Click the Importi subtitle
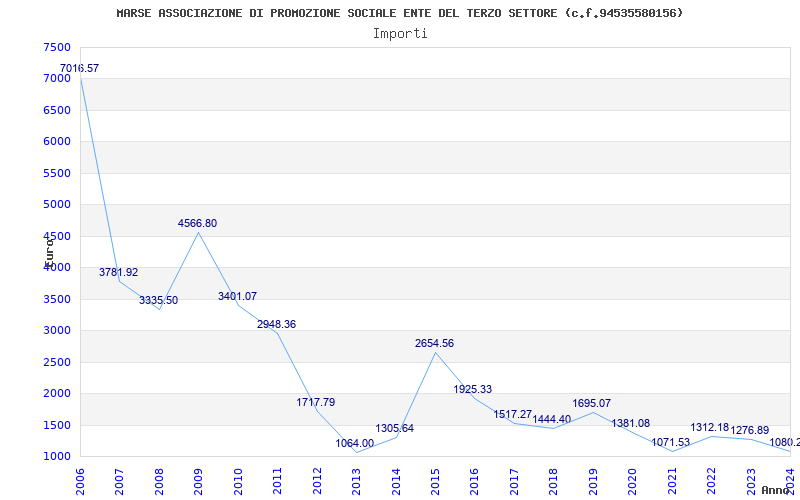The width and height of the screenshot is (800, 500). 400,33
